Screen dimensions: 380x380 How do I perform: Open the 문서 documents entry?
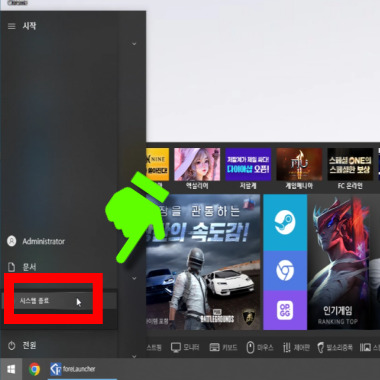pos(22,267)
